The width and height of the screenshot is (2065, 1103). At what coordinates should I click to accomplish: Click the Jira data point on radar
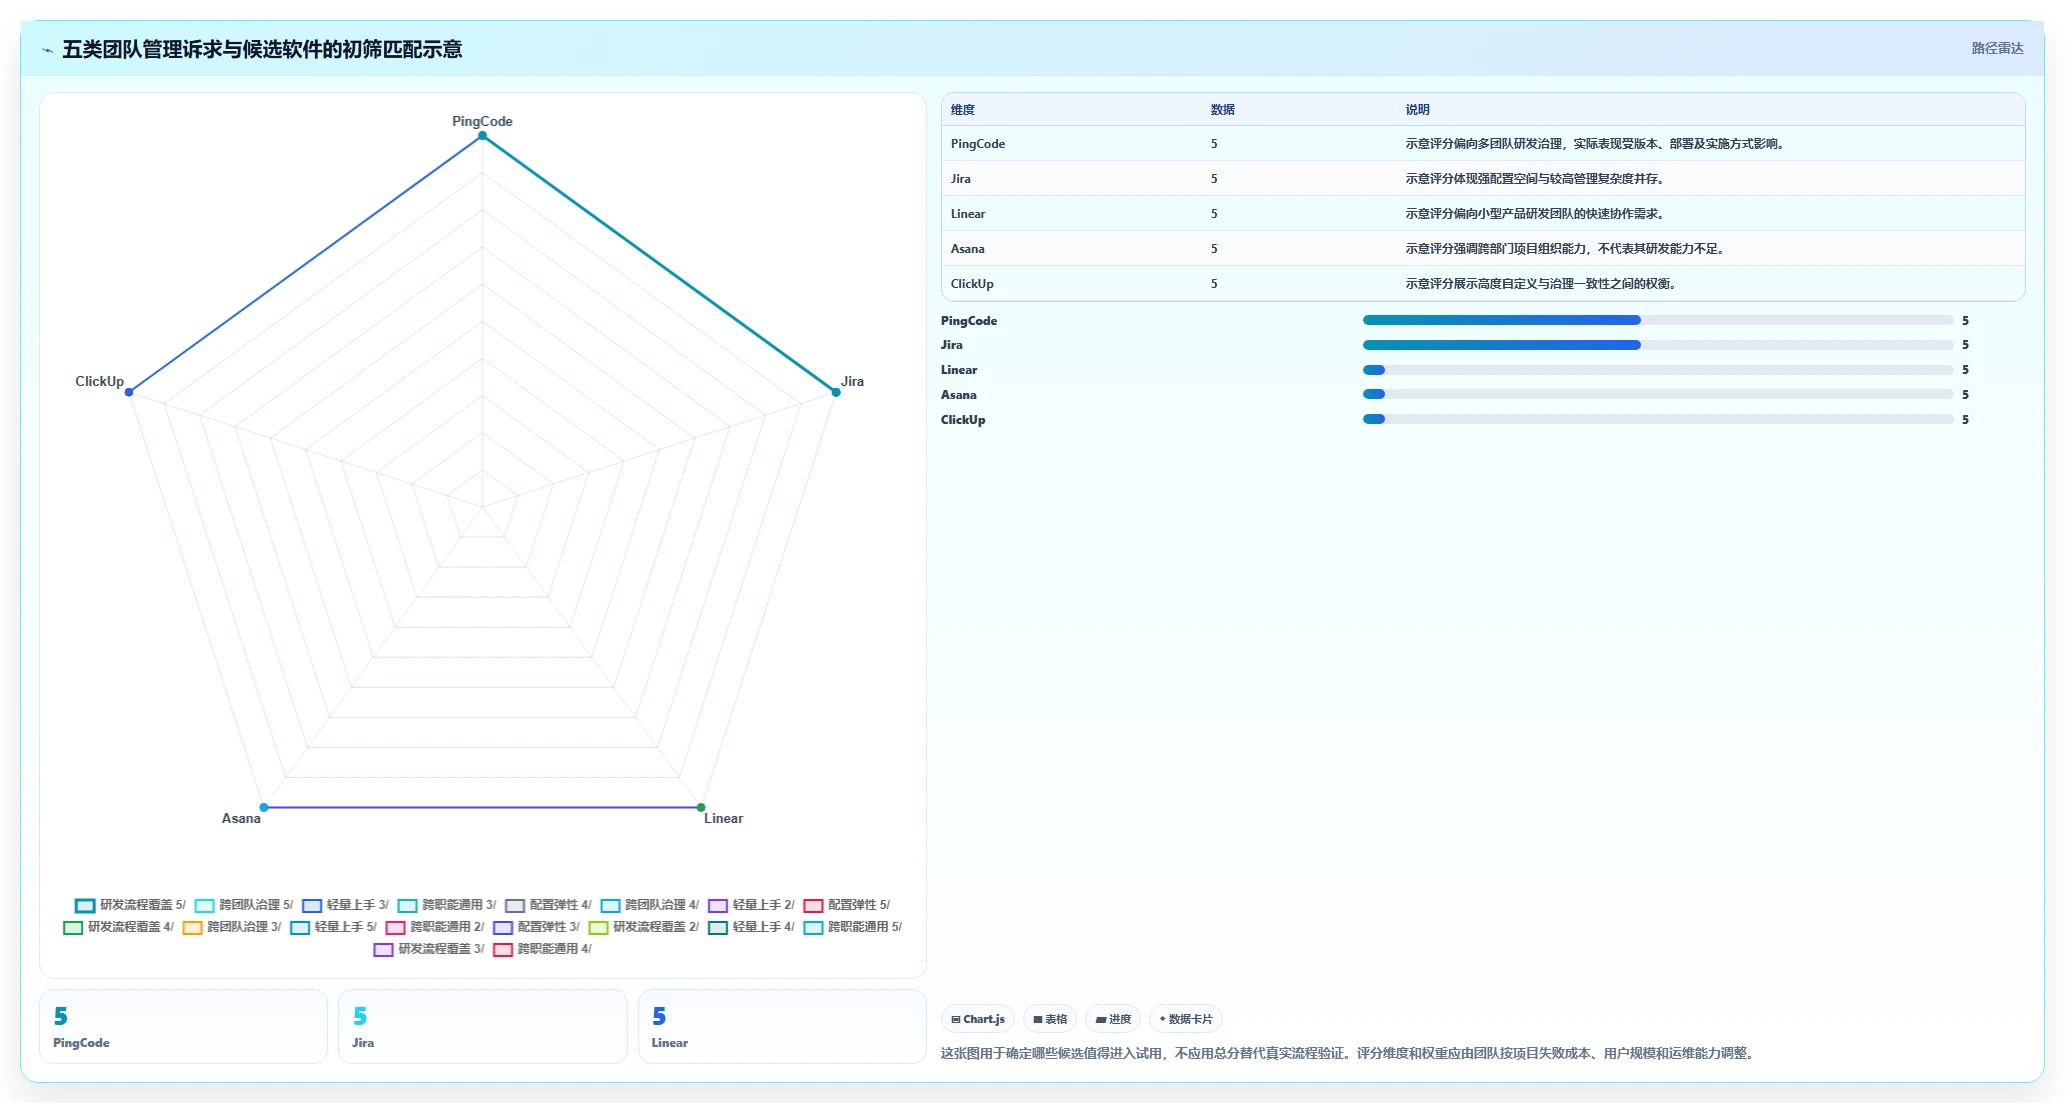[836, 392]
